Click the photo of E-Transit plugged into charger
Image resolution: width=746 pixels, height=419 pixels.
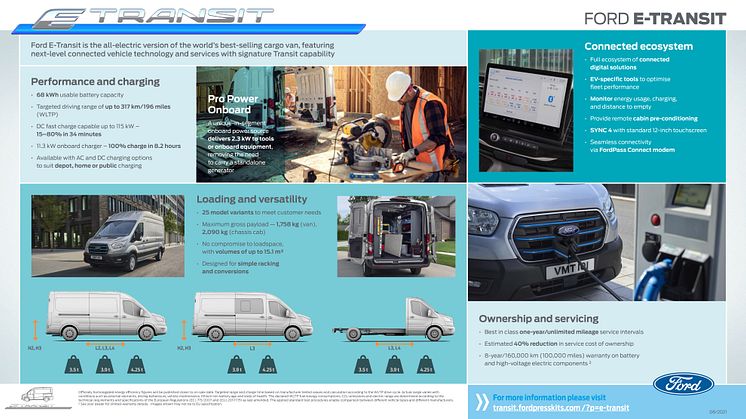point(597,242)
